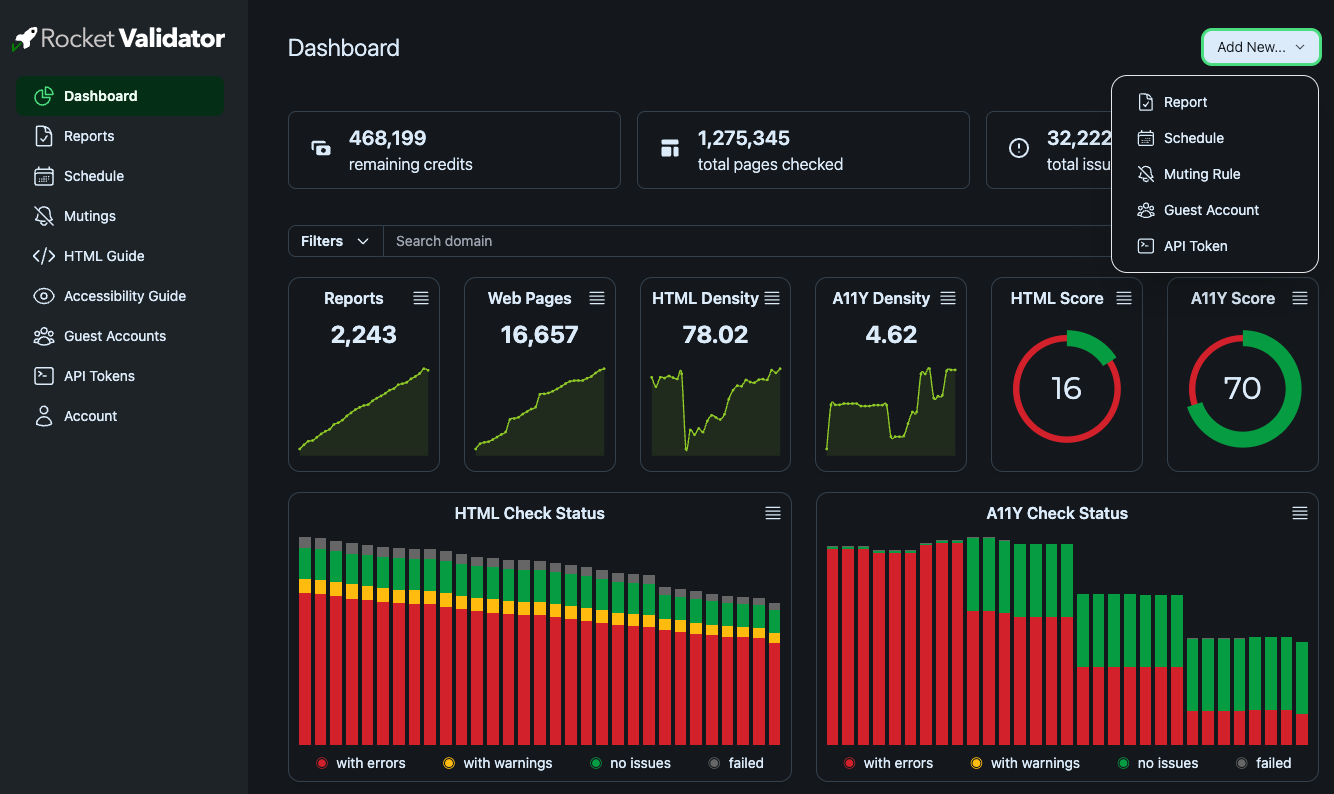
Task: Click the 'Dashboard' page heading
Action: [344, 48]
